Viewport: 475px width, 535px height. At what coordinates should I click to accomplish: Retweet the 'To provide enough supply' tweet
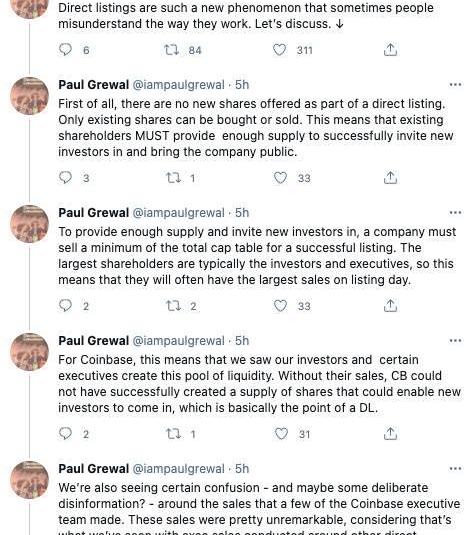[x=173, y=306]
